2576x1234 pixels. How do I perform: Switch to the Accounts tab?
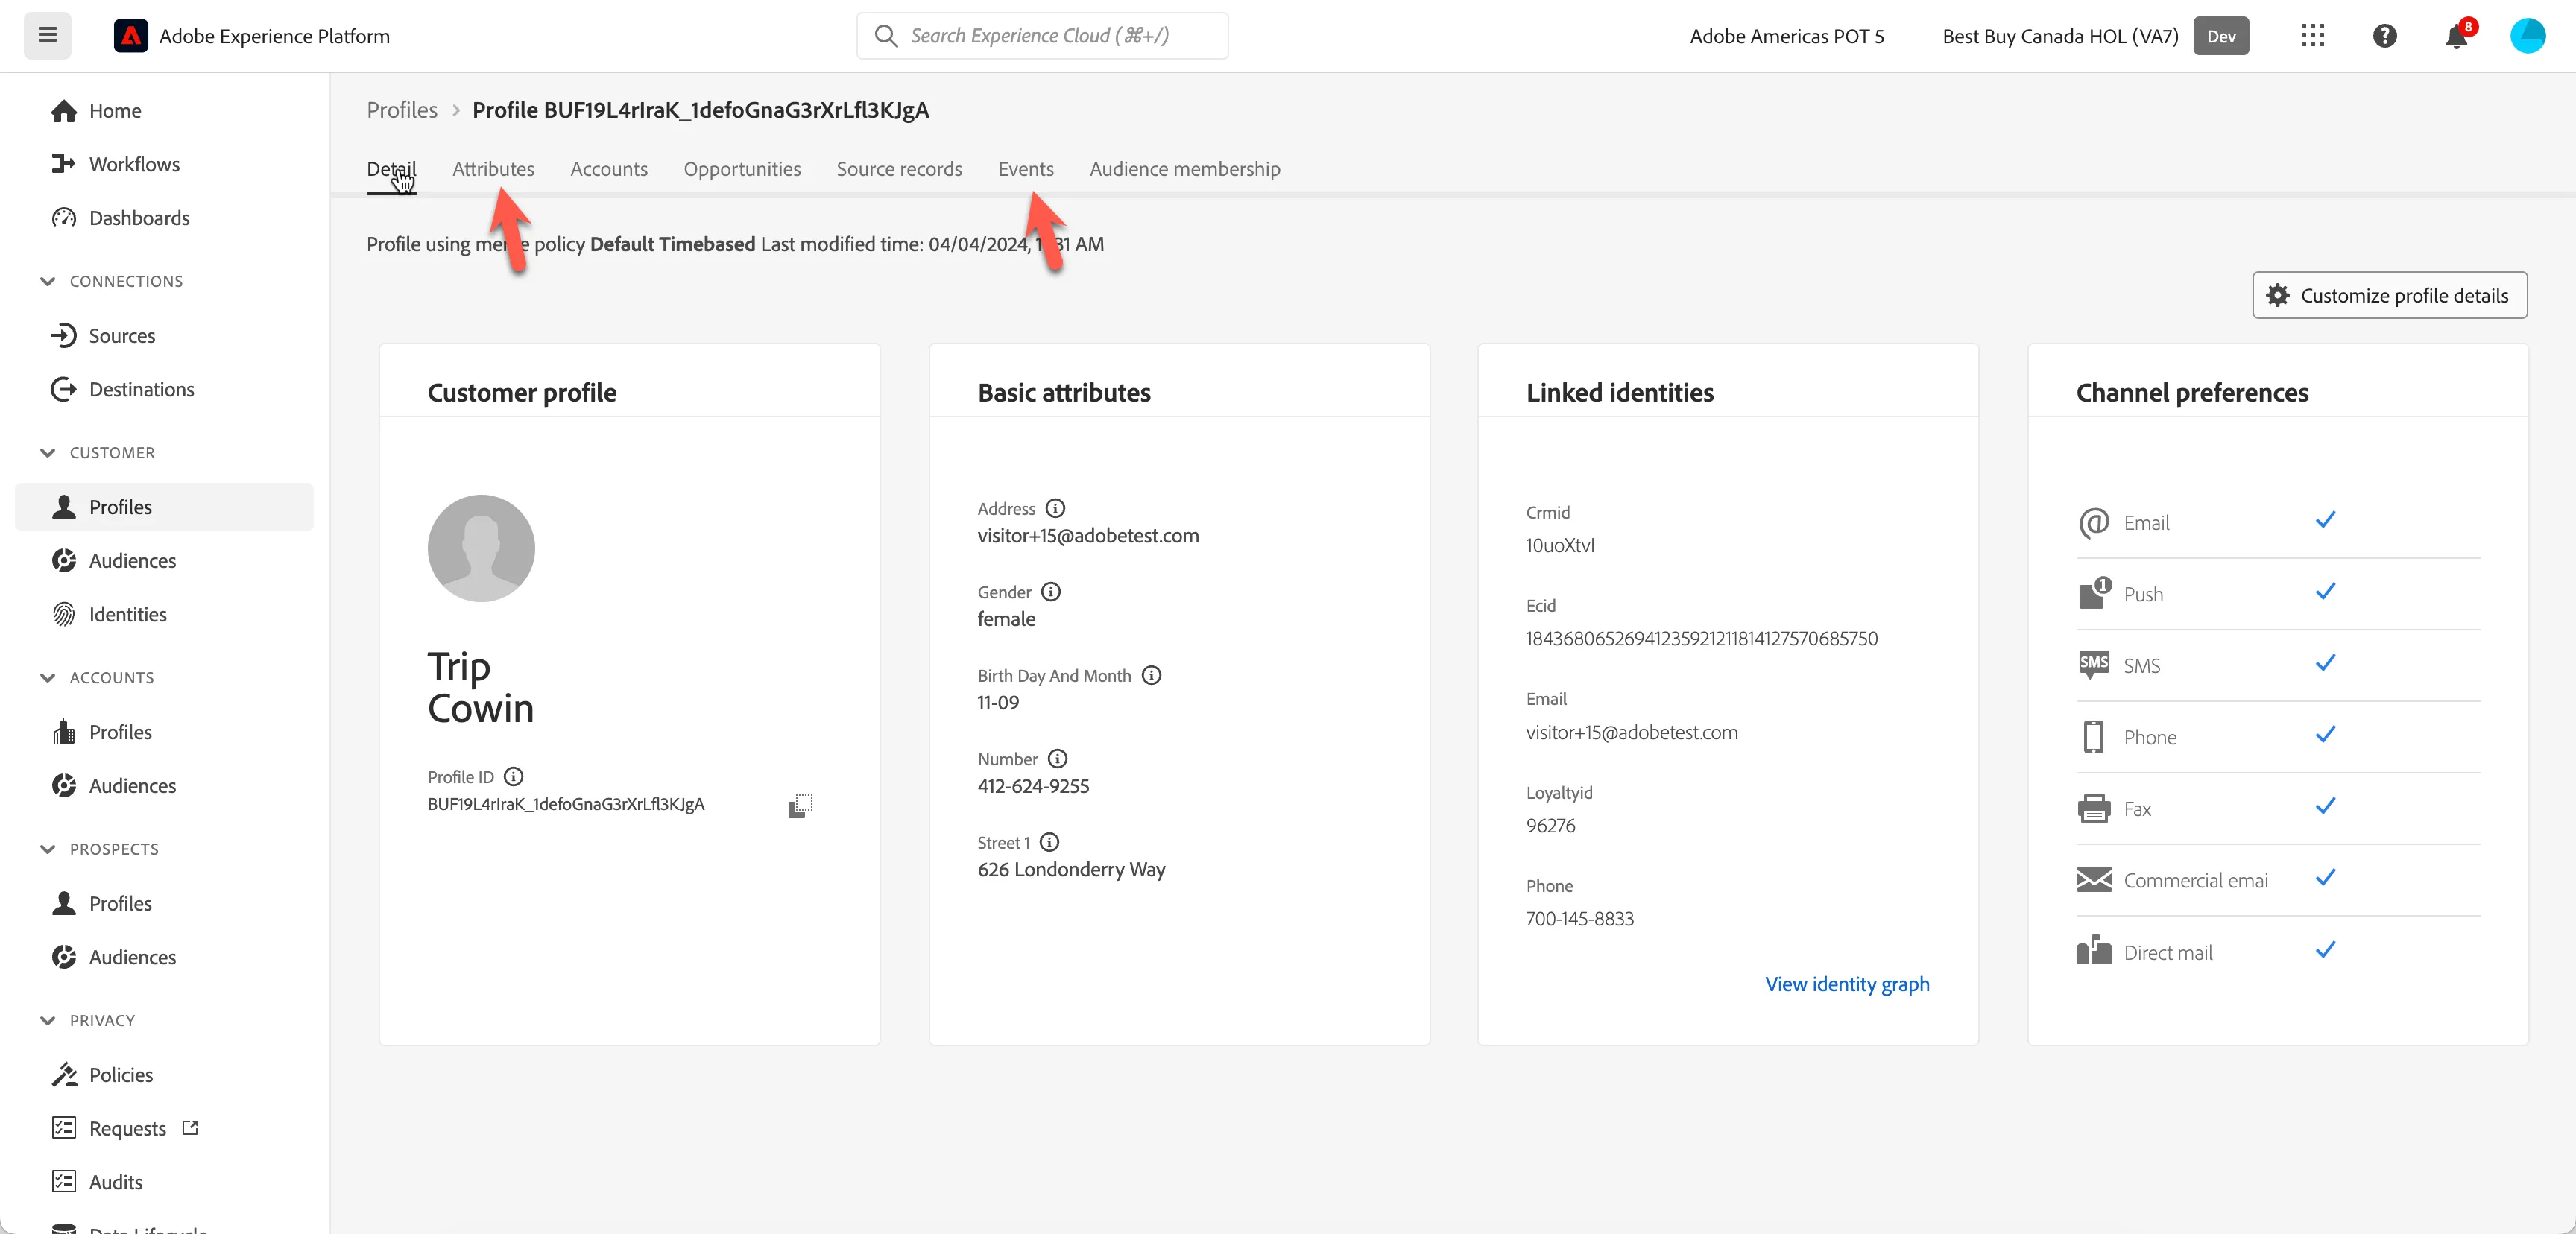pyautogui.click(x=609, y=169)
